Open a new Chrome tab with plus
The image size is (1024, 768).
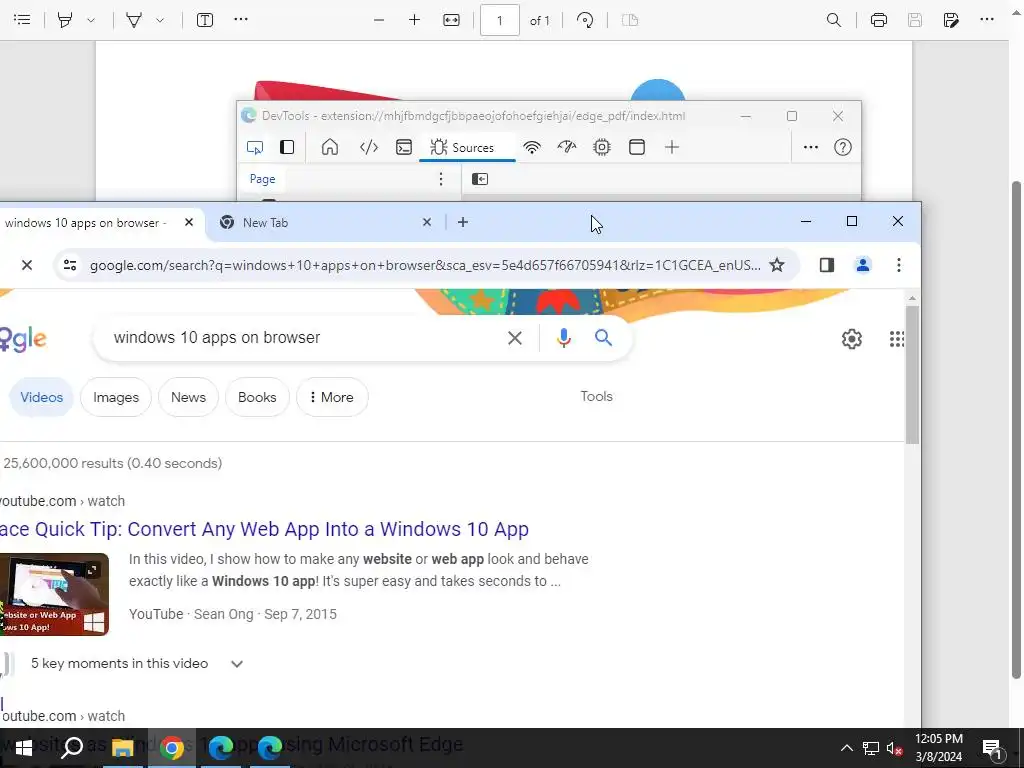pyautogui.click(x=463, y=223)
